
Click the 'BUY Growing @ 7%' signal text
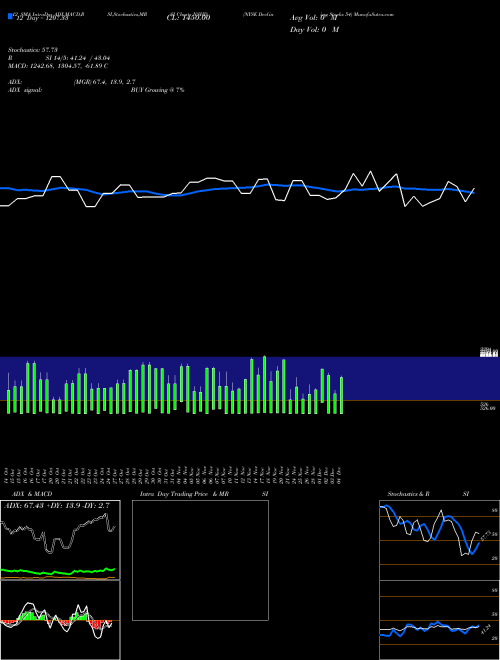[157, 90]
